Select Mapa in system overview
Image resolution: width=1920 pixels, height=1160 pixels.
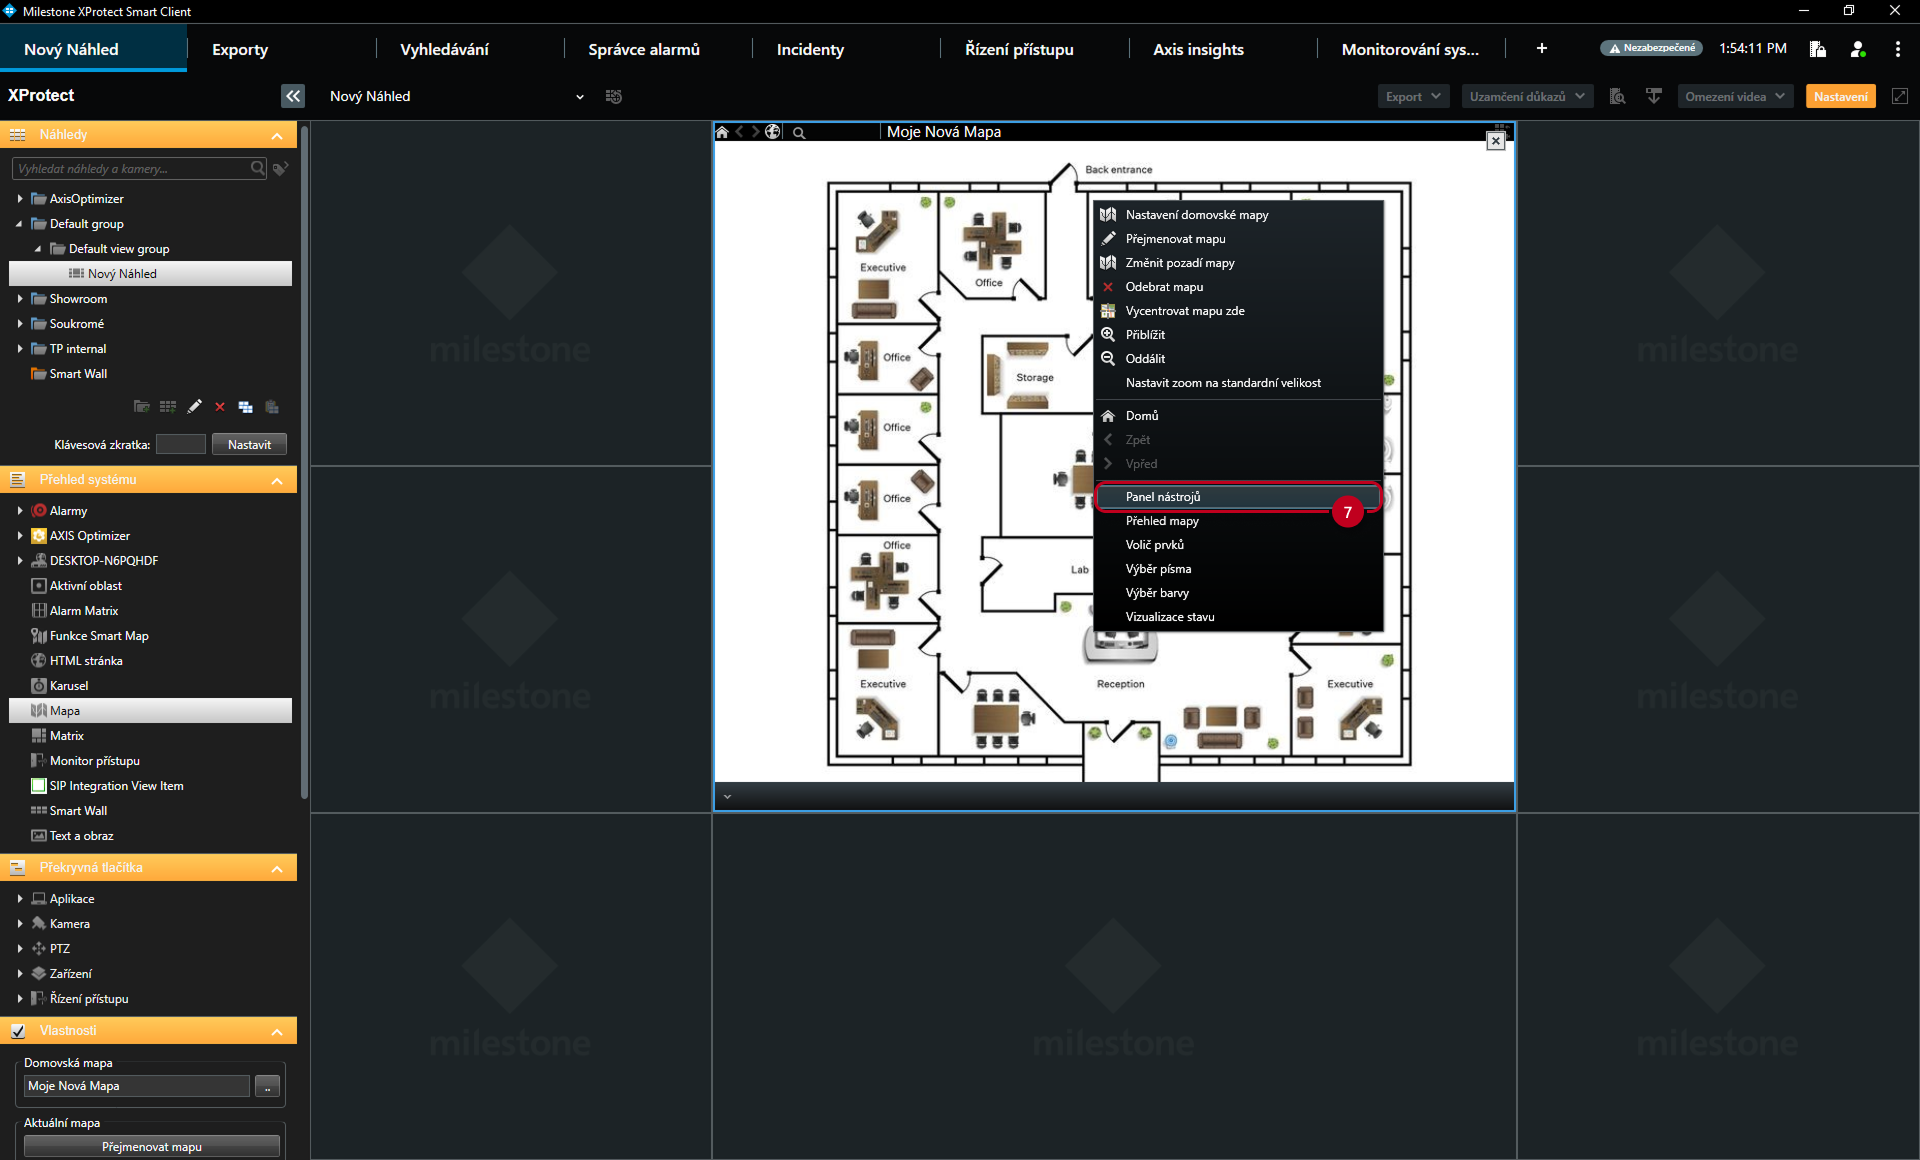coord(150,710)
